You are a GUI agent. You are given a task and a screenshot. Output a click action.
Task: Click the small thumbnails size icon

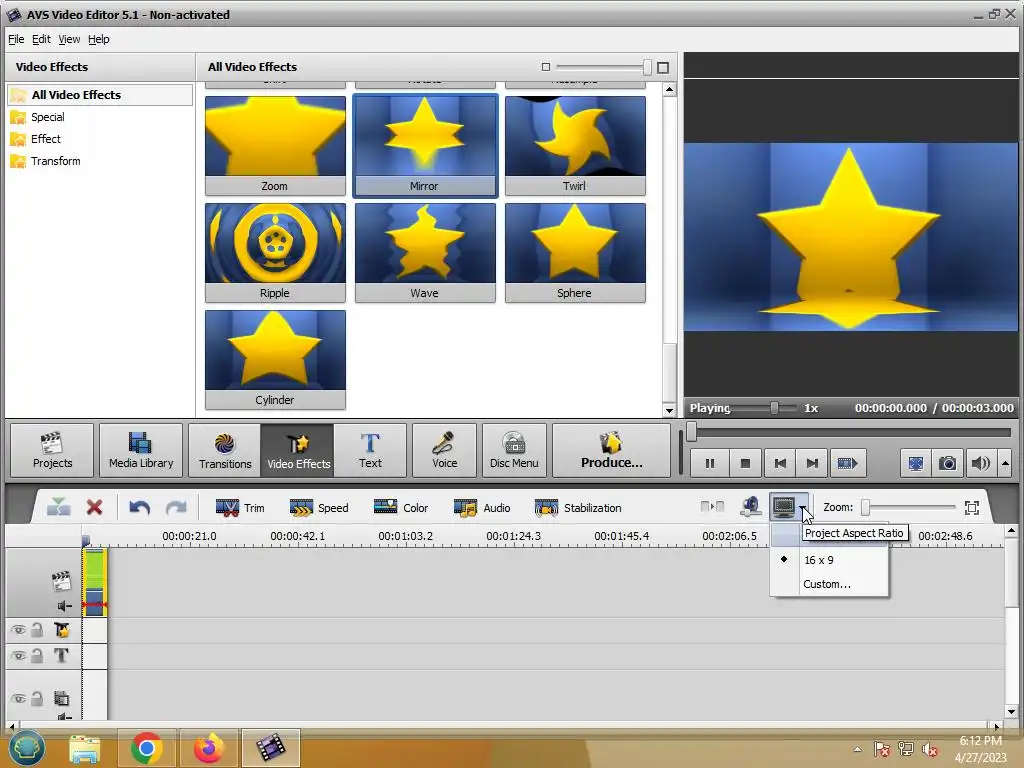(x=546, y=67)
